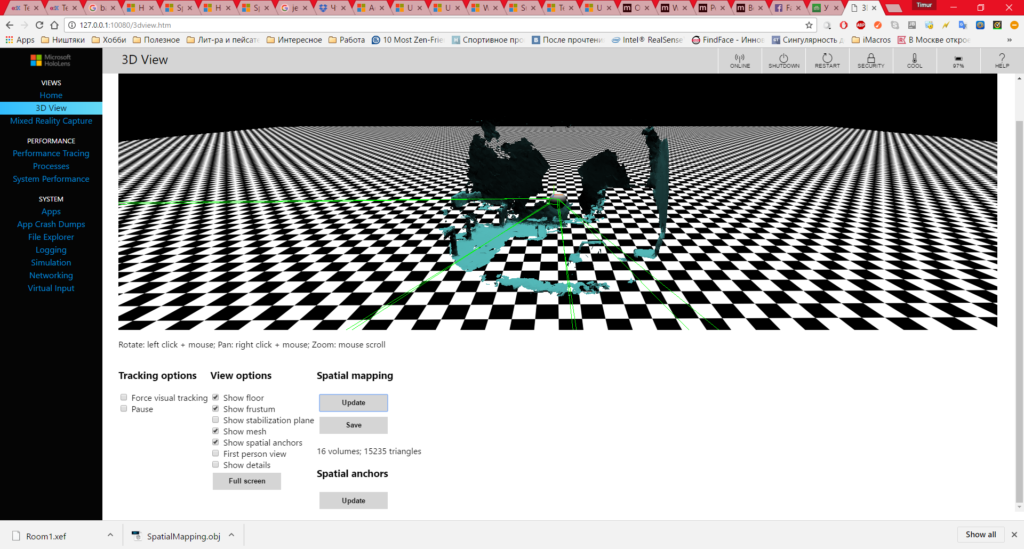Reload the page with refresh icon
This screenshot has height=549, width=1024.
point(39,25)
